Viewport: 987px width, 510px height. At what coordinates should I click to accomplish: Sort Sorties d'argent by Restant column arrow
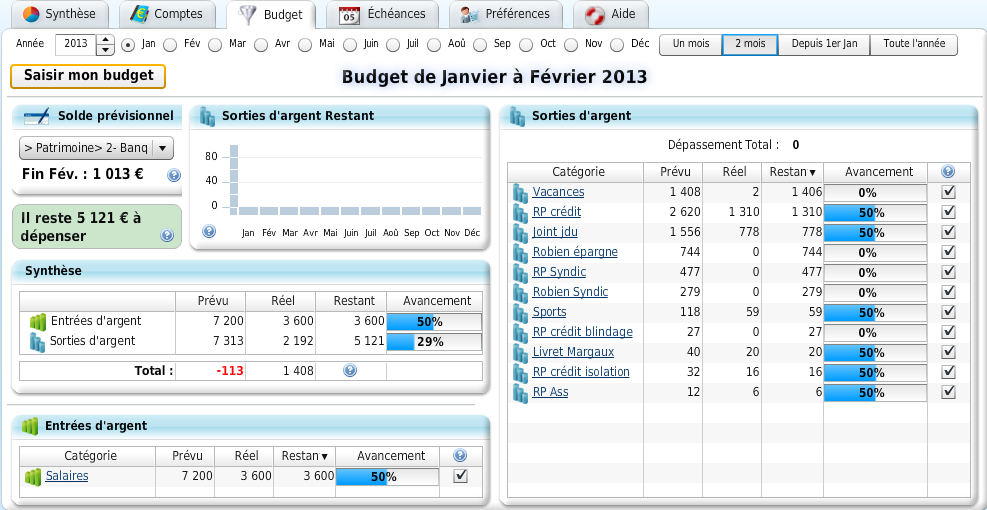812,173
